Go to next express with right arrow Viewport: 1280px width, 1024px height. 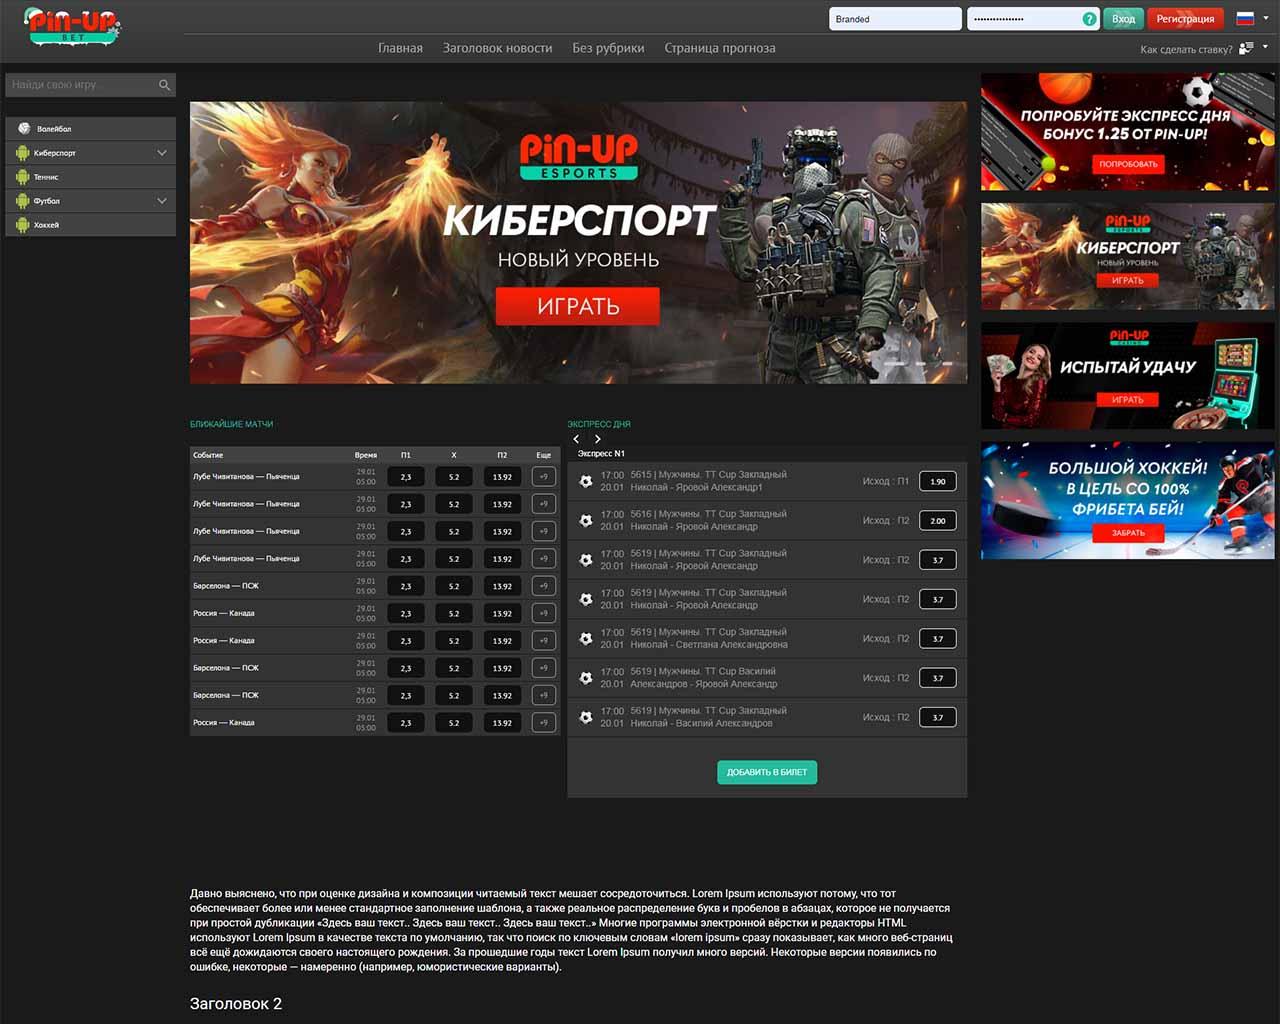tap(598, 439)
